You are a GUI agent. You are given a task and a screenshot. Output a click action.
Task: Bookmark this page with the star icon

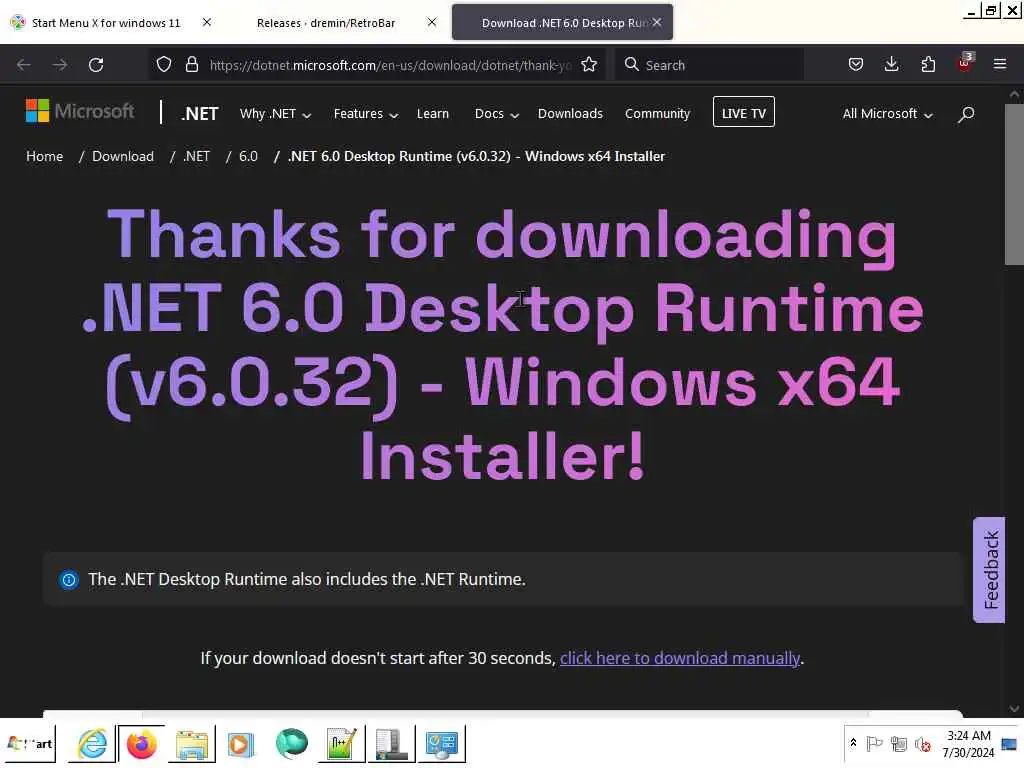tap(589, 65)
